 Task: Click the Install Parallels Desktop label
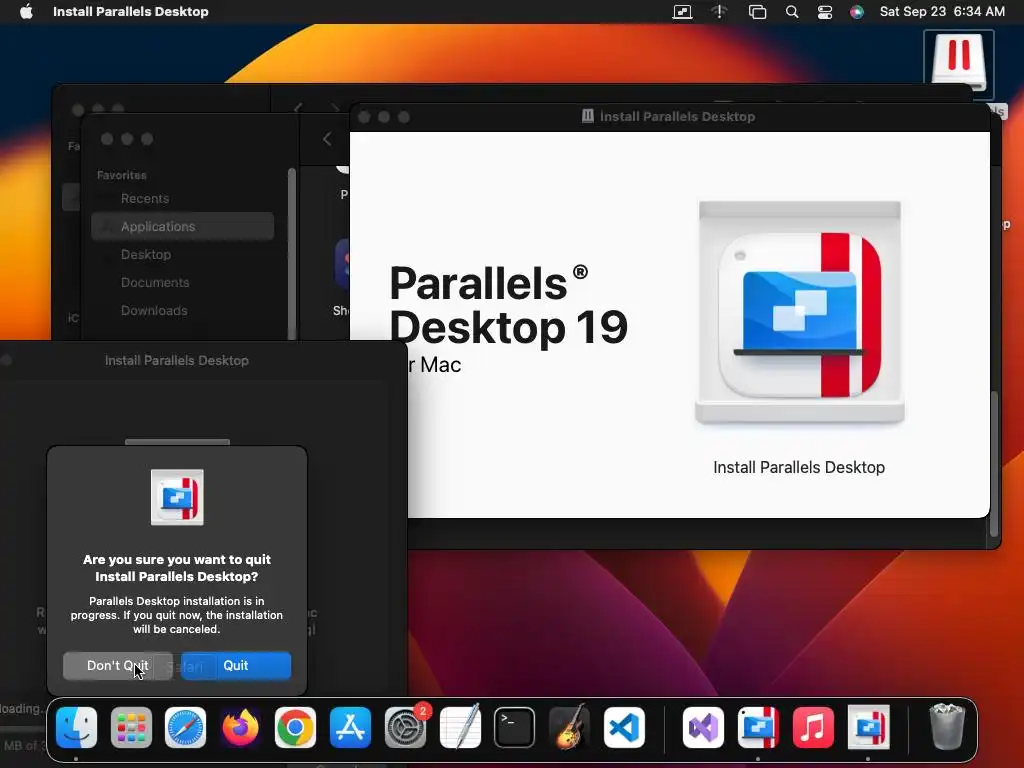pyautogui.click(x=799, y=468)
